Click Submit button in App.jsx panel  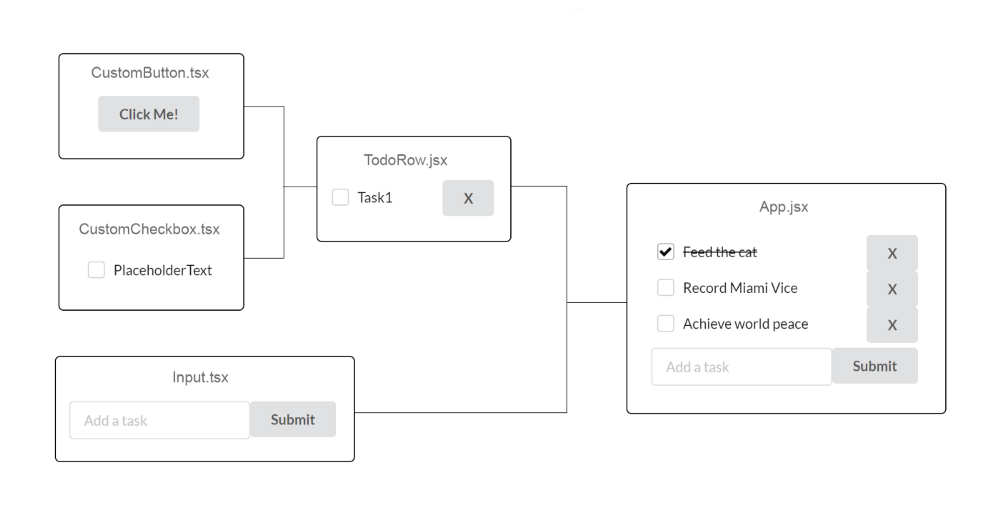click(875, 366)
